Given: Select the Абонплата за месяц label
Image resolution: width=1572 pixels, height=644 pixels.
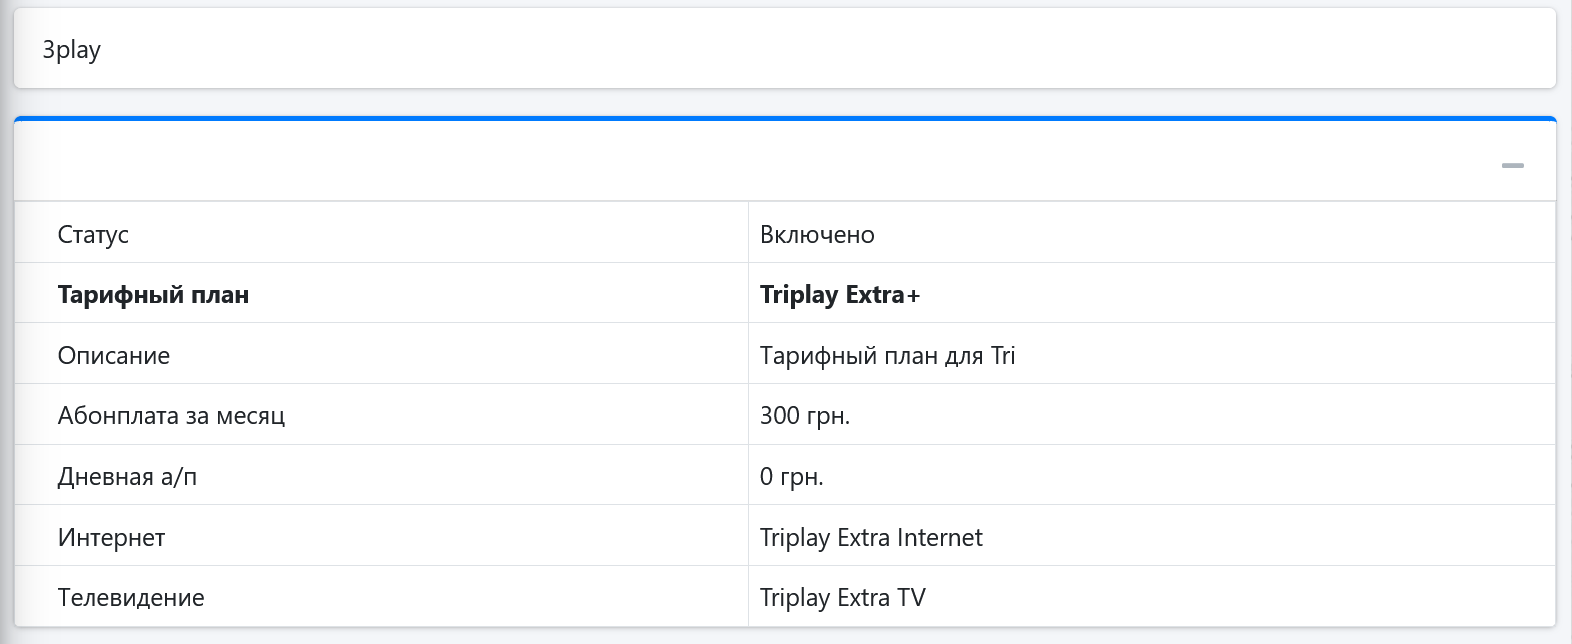Looking at the screenshot, I should coord(171,416).
